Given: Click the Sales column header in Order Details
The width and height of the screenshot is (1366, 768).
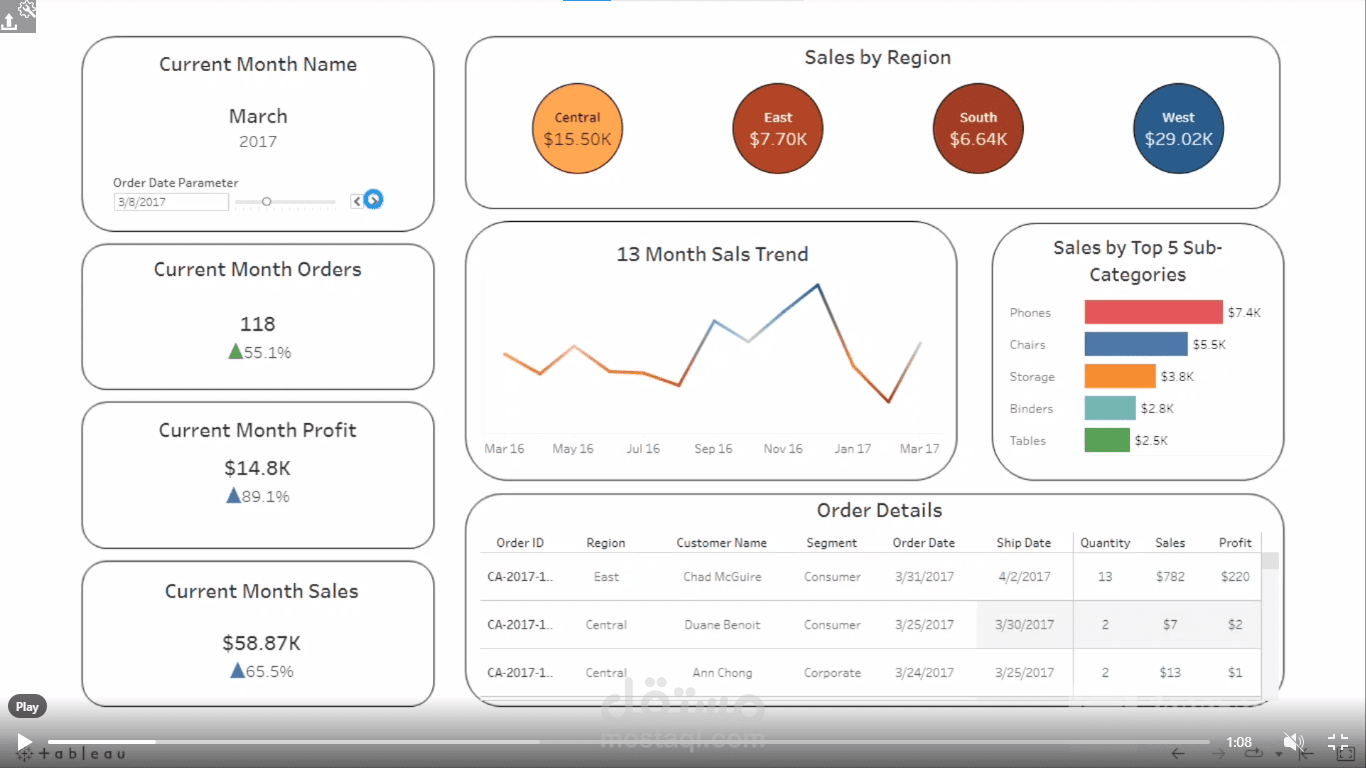Looking at the screenshot, I should [x=1170, y=543].
